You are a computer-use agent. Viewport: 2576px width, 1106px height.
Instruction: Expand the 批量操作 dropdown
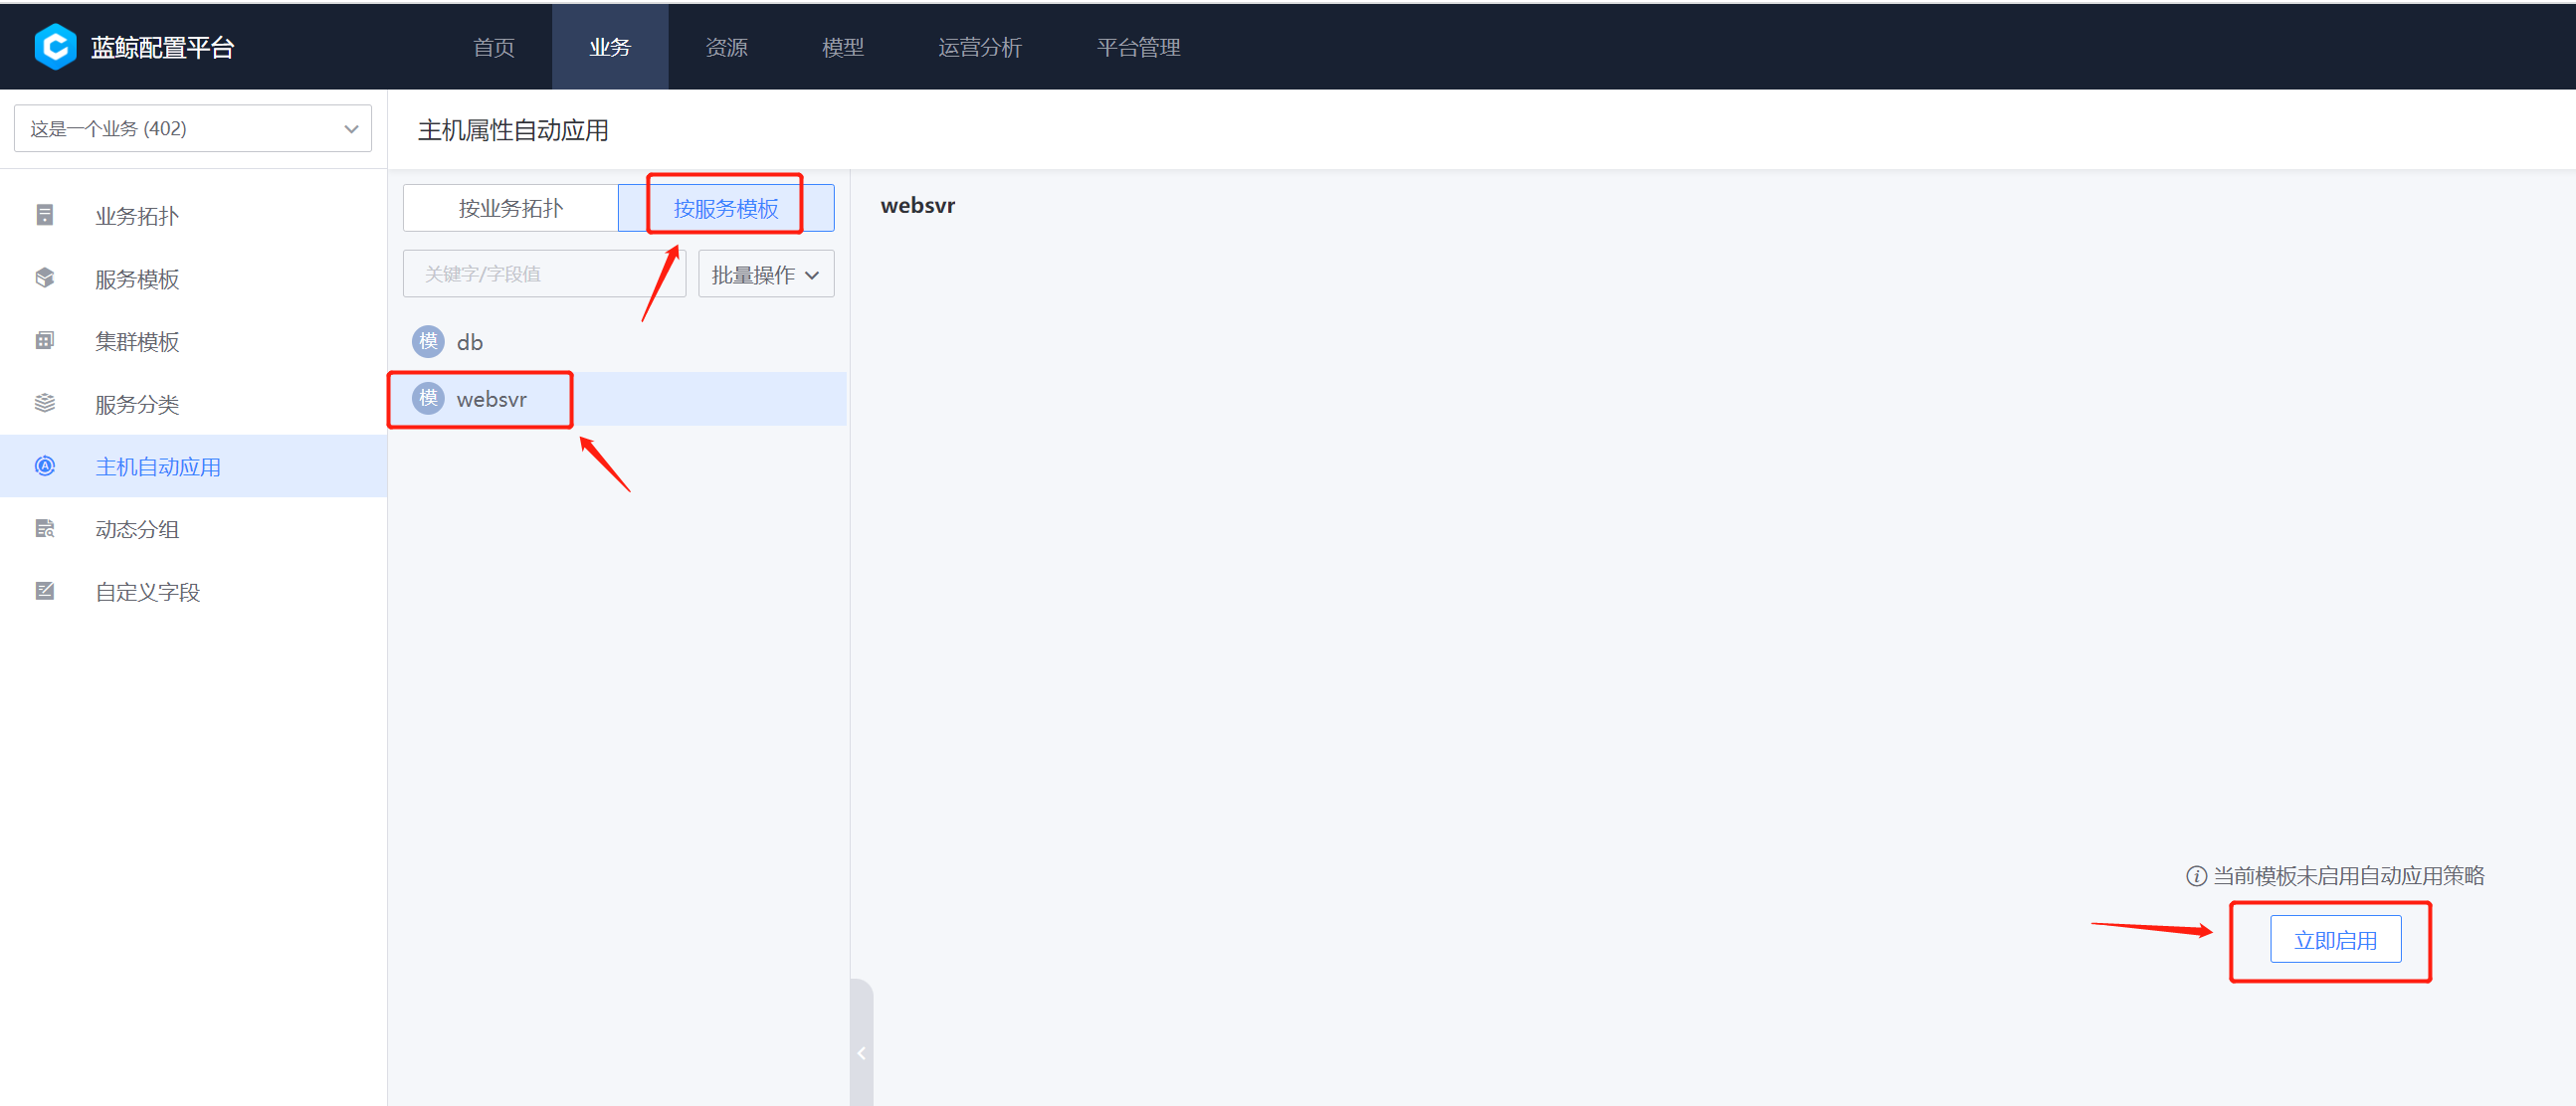click(x=765, y=274)
